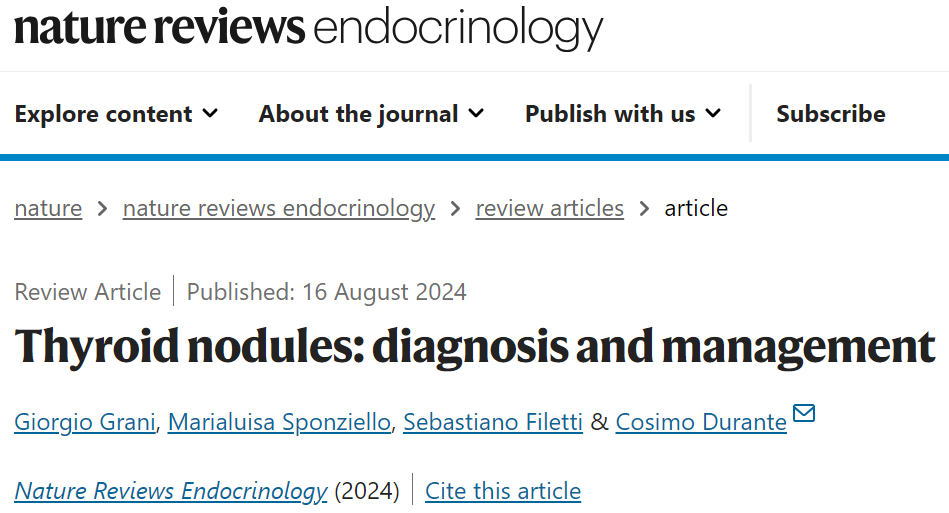Click the Published 16 August 2024 date

[x=327, y=292]
